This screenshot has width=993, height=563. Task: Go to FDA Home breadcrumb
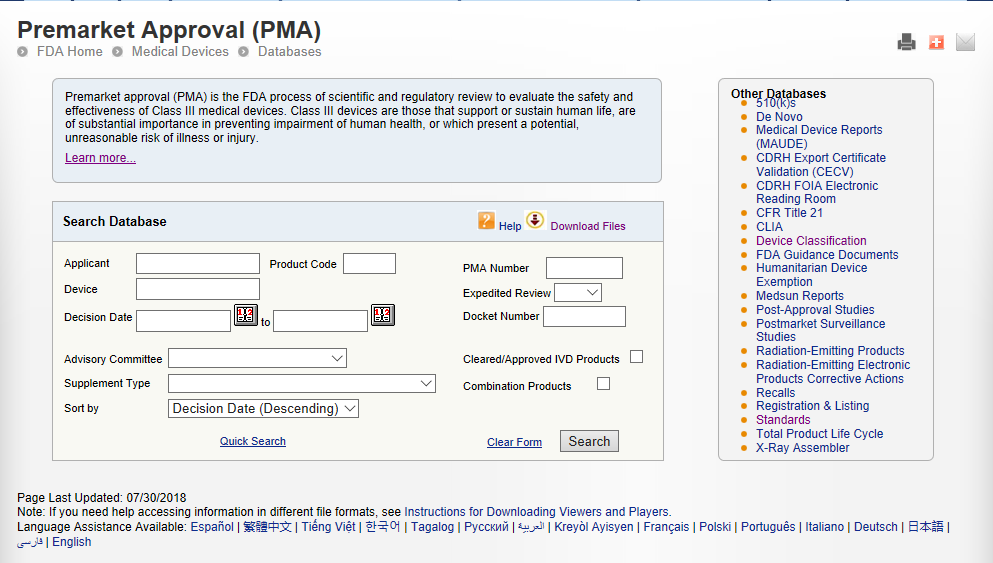coord(69,51)
